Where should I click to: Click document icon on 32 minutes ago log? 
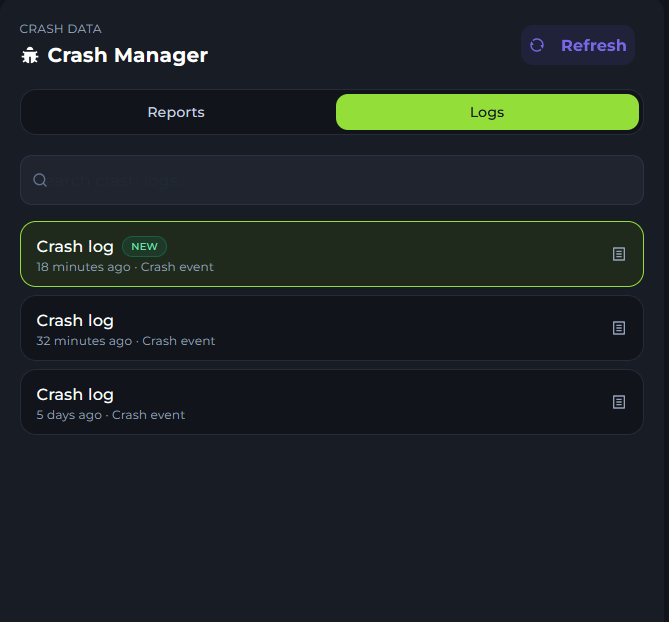coord(619,328)
